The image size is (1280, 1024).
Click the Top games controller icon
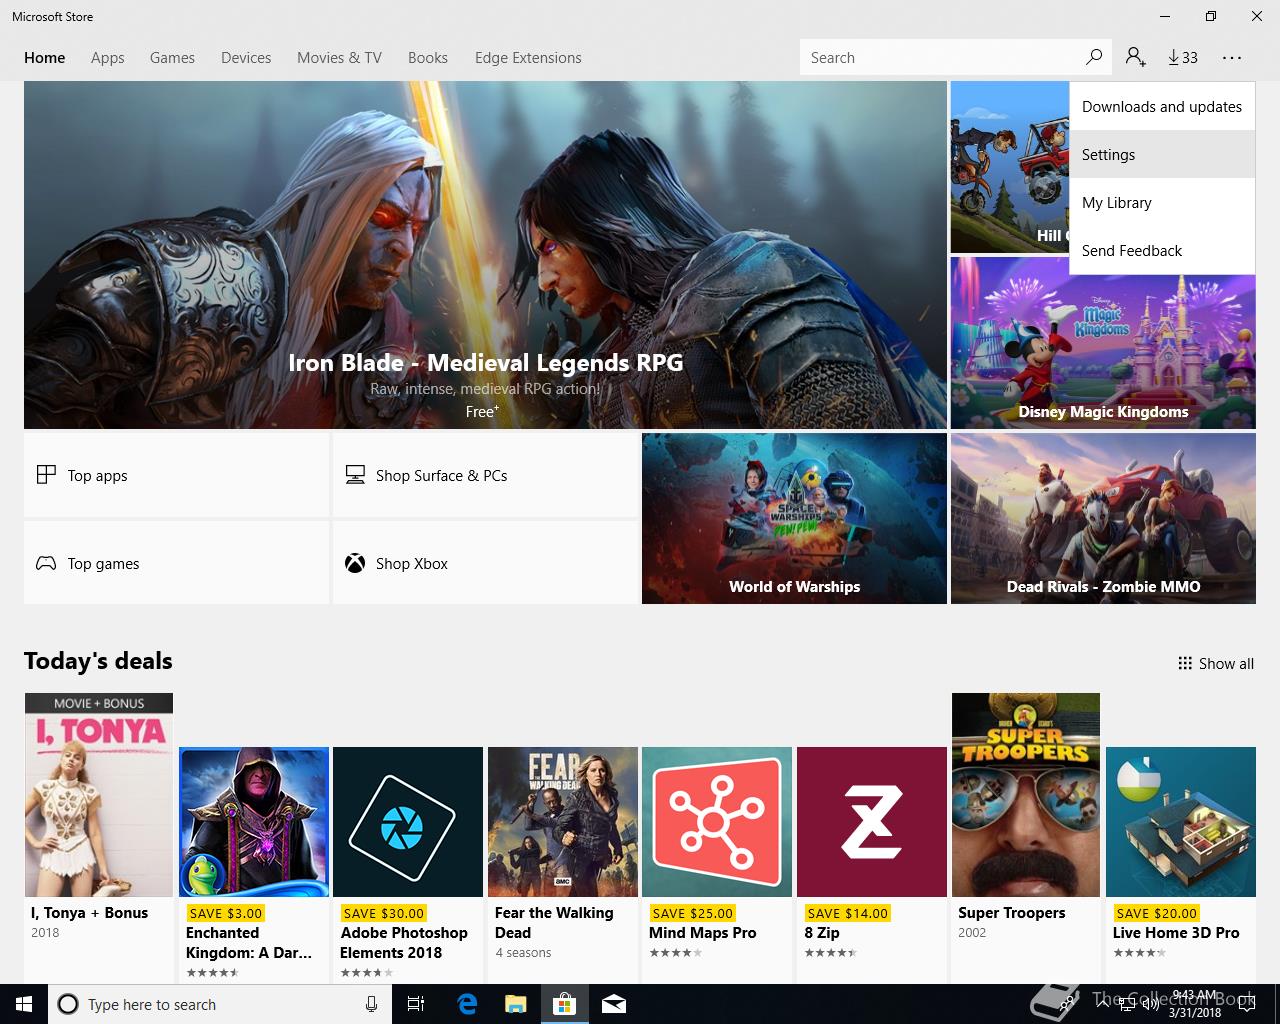point(46,563)
